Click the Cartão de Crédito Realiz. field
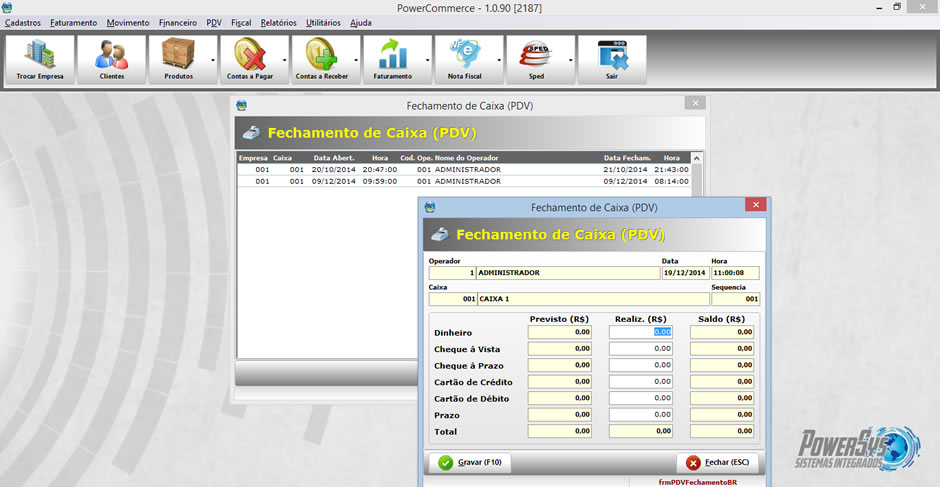 641,381
